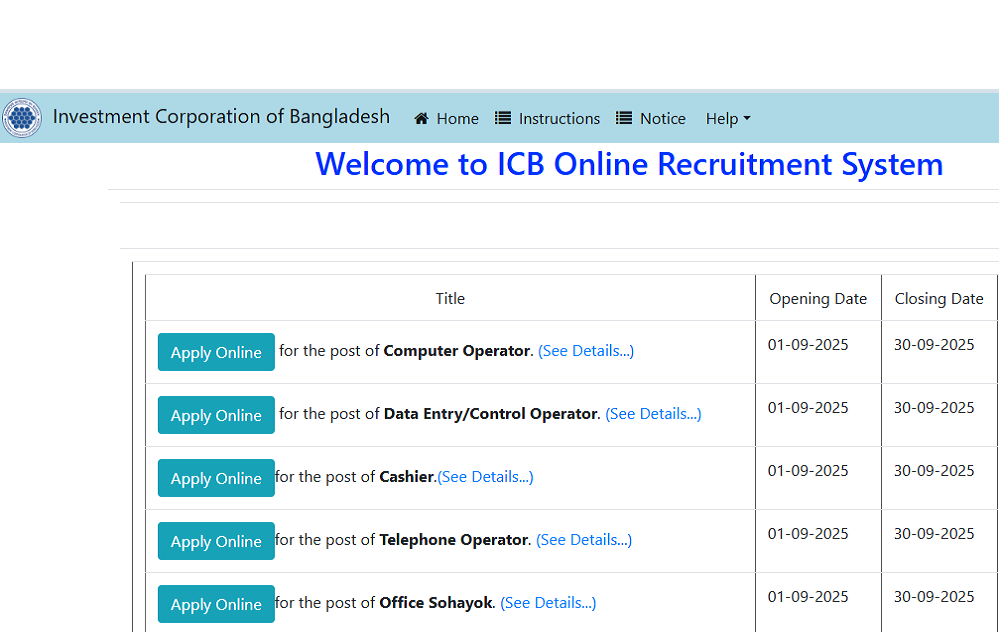Open See Details for Cashier
This screenshot has width=999, height=632.
[485, 477]
